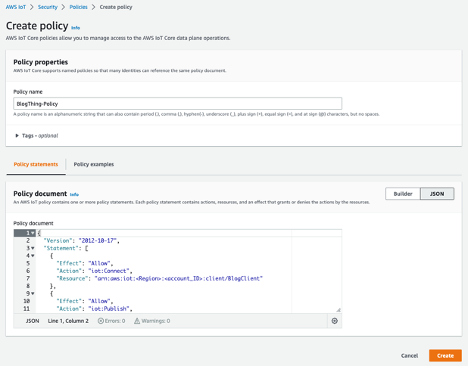This screenshot has height=366, width=468.
Task: Click the Create button
Action: (x=445, y=356)
